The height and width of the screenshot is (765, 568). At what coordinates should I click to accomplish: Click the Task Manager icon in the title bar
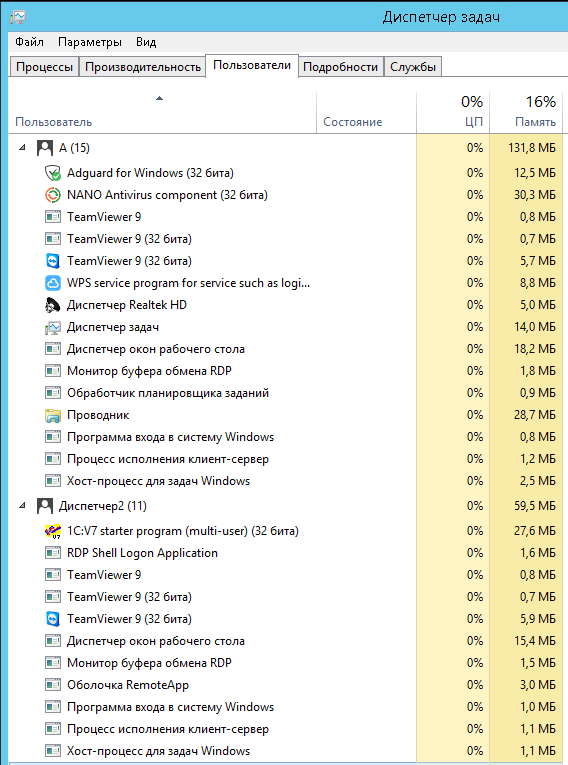[x=18, y=17]
